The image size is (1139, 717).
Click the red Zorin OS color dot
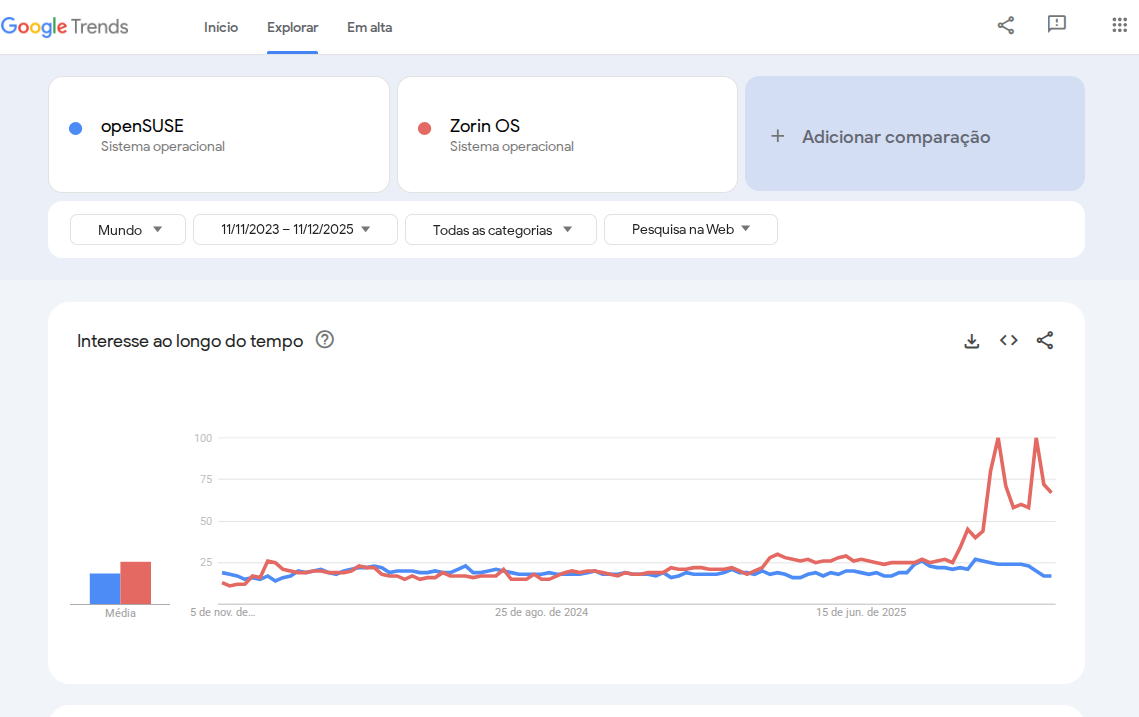[424, 128]
